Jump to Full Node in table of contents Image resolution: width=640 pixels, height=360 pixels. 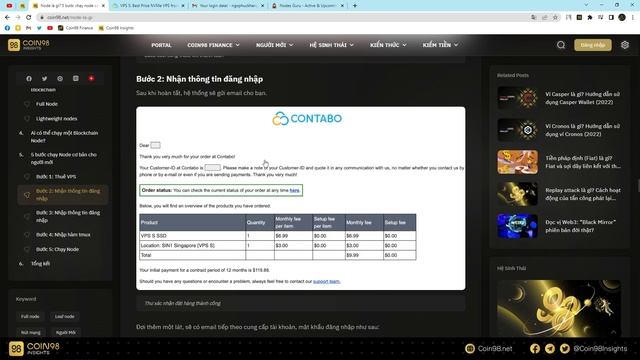47,104
